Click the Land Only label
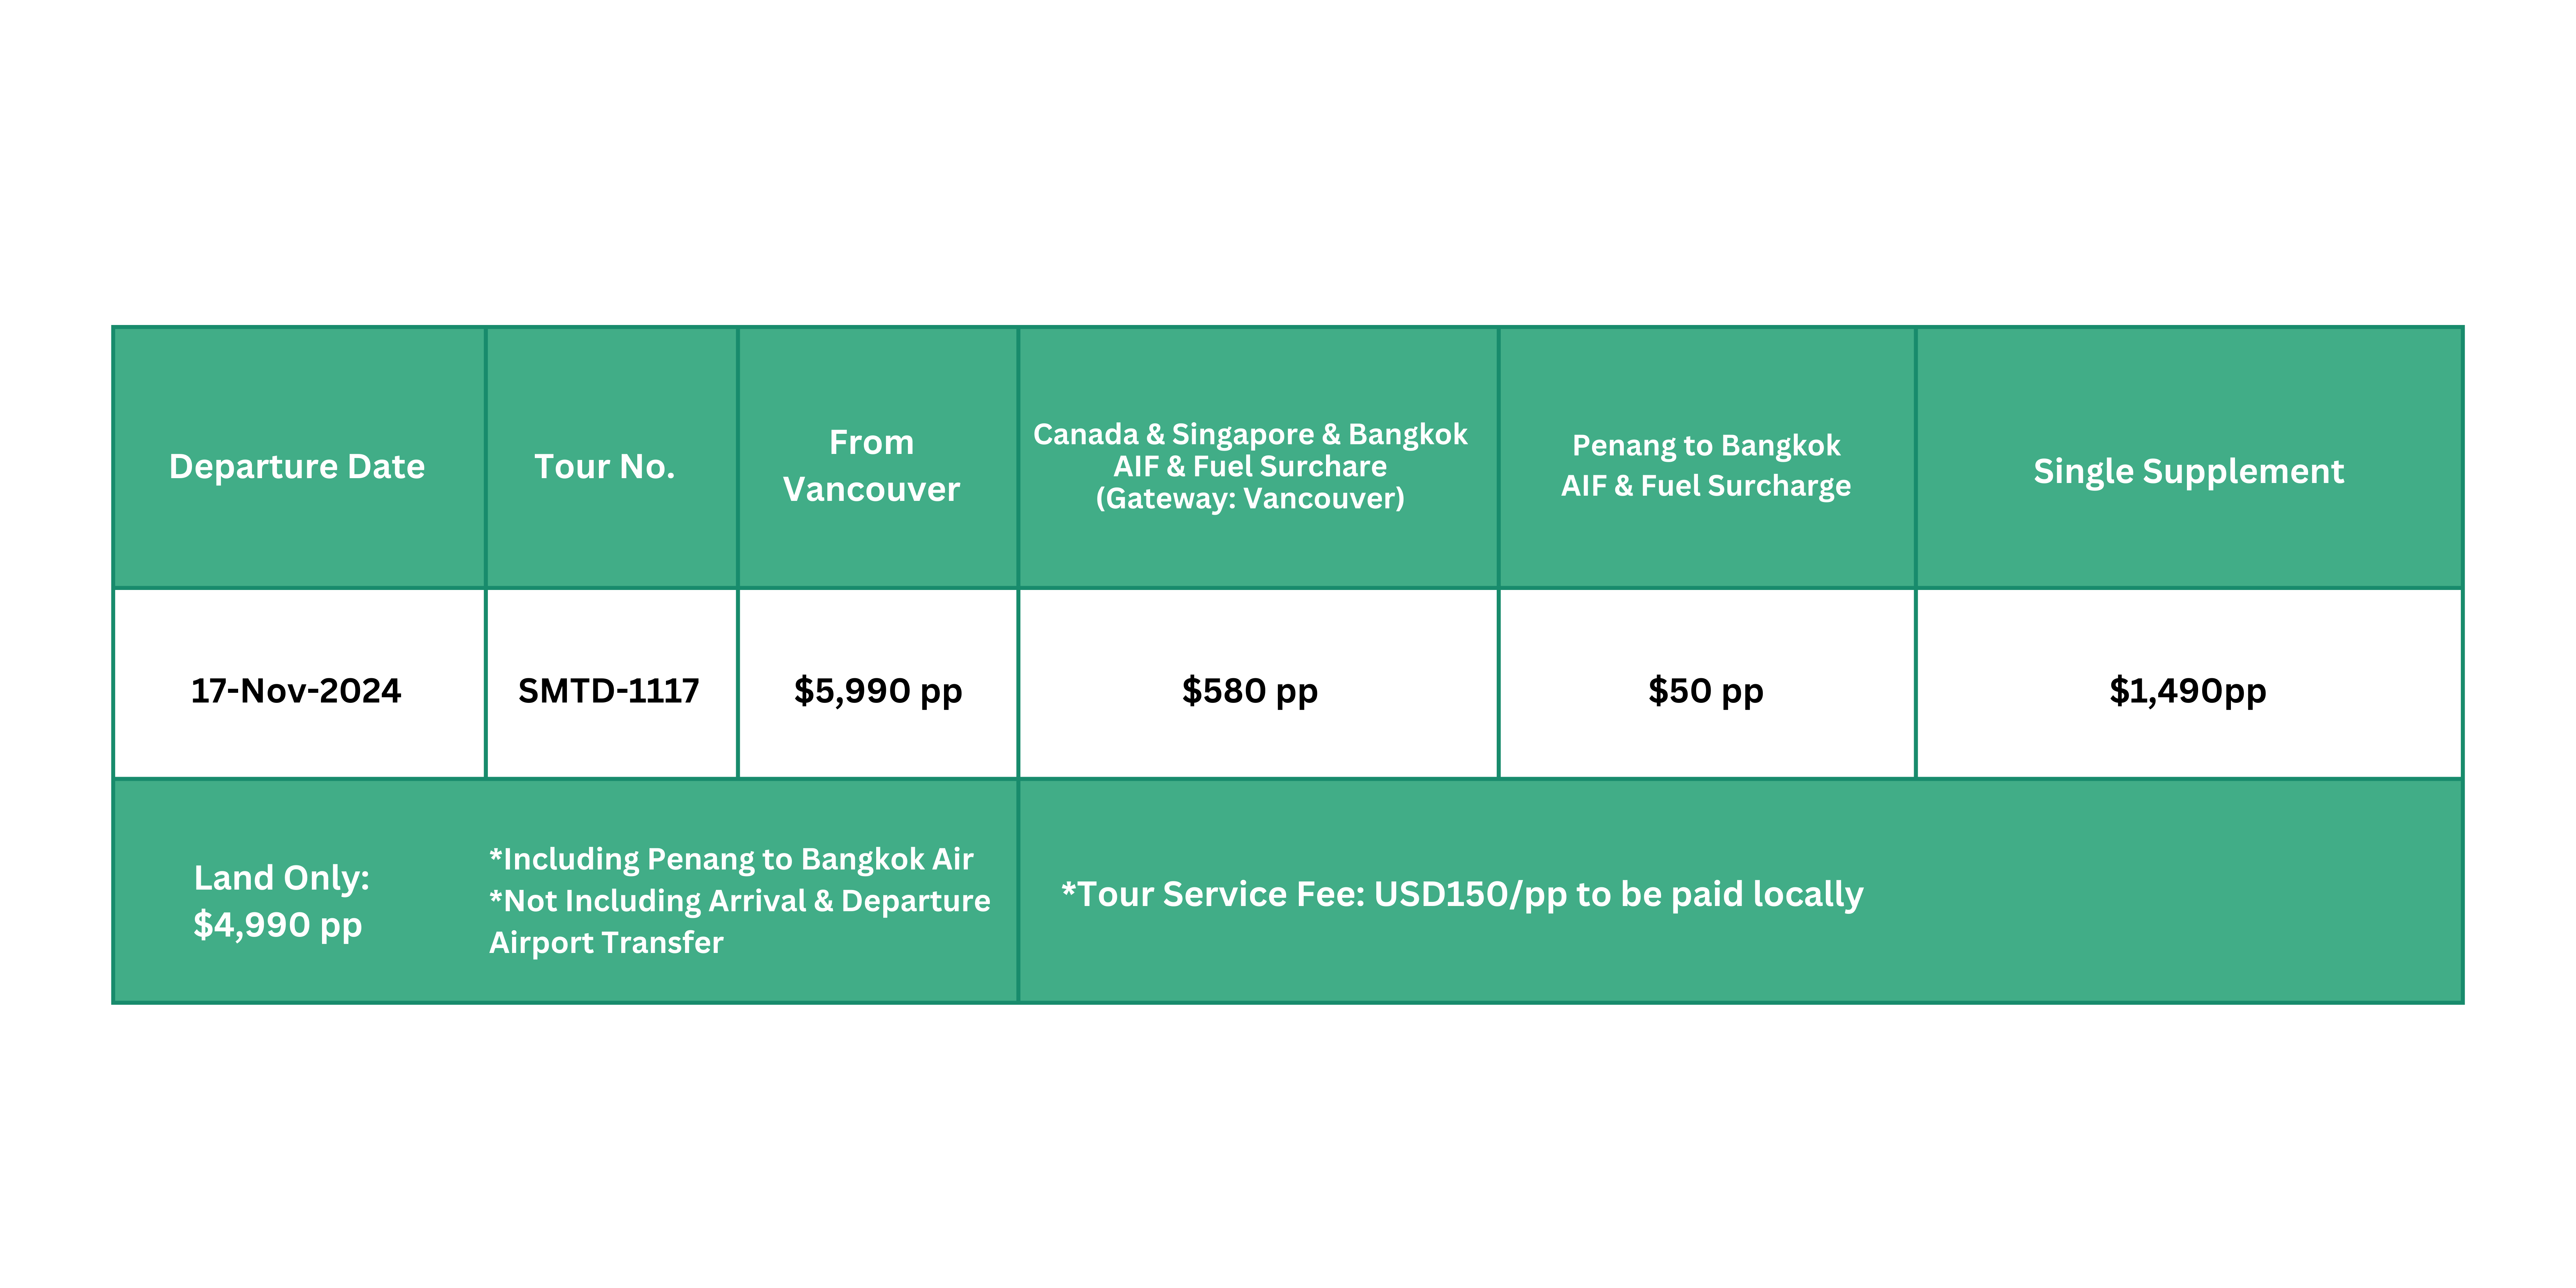The image size is (2576, 1288). [282, 878]
